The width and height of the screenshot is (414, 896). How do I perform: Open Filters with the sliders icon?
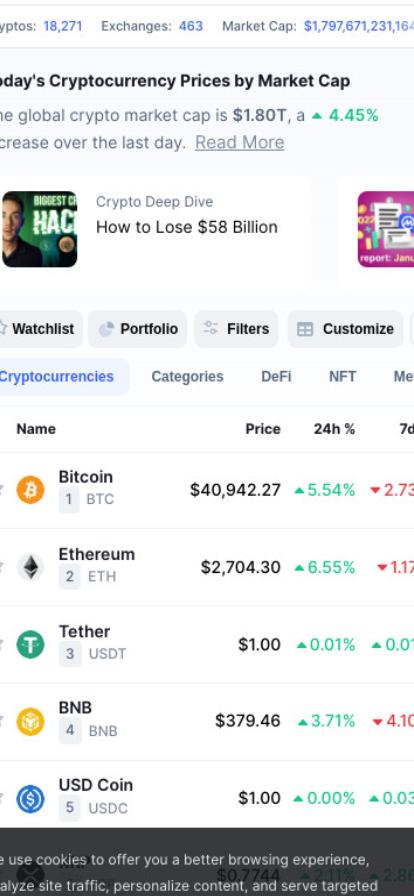(x=236, y=329)
